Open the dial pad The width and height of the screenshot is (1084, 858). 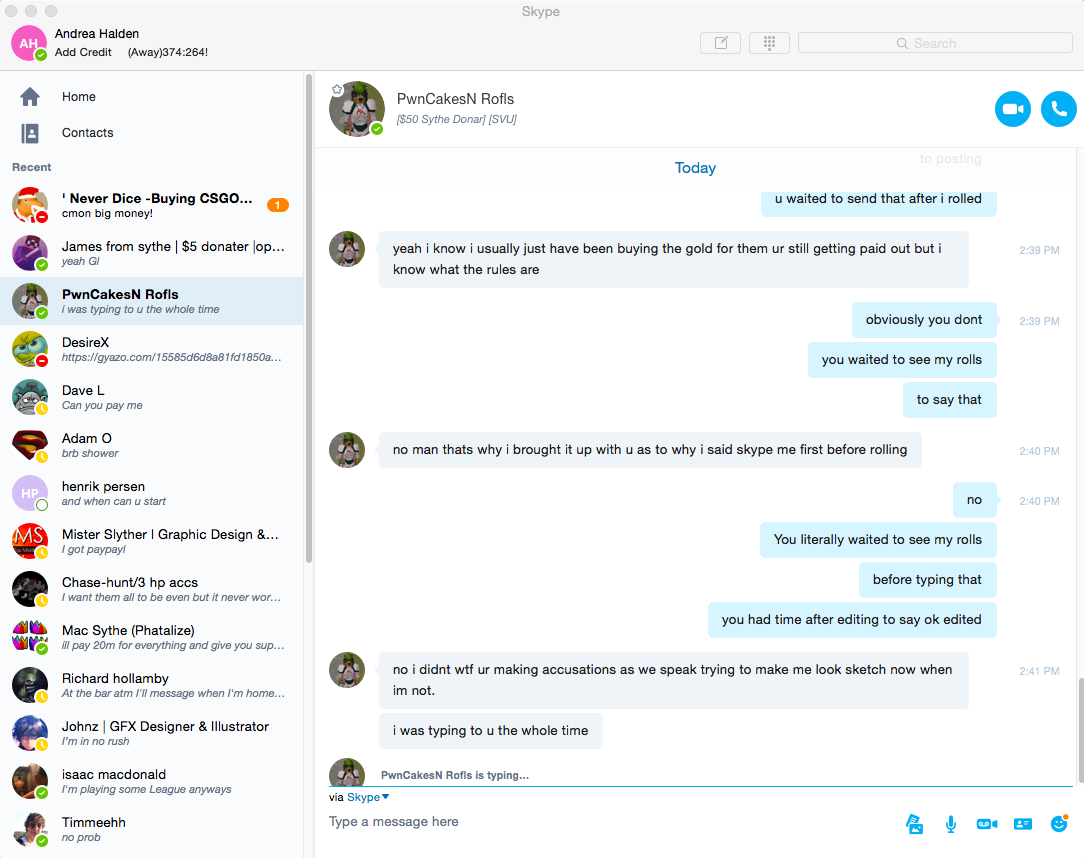coord(769,43)
